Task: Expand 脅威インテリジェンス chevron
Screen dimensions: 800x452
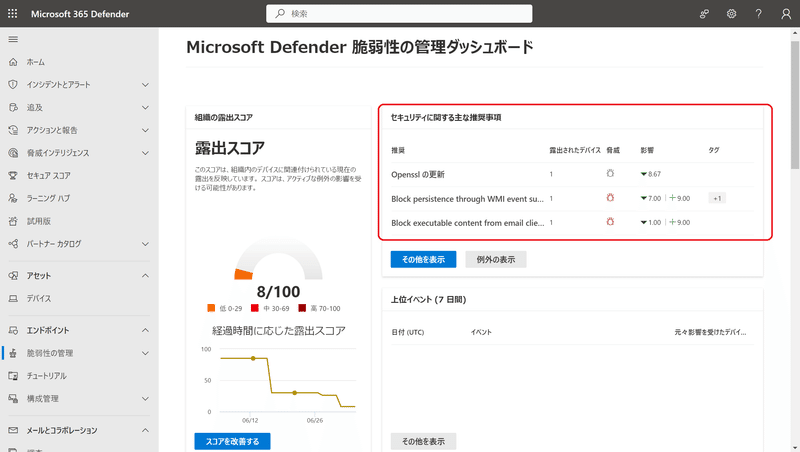Action: 145,153
